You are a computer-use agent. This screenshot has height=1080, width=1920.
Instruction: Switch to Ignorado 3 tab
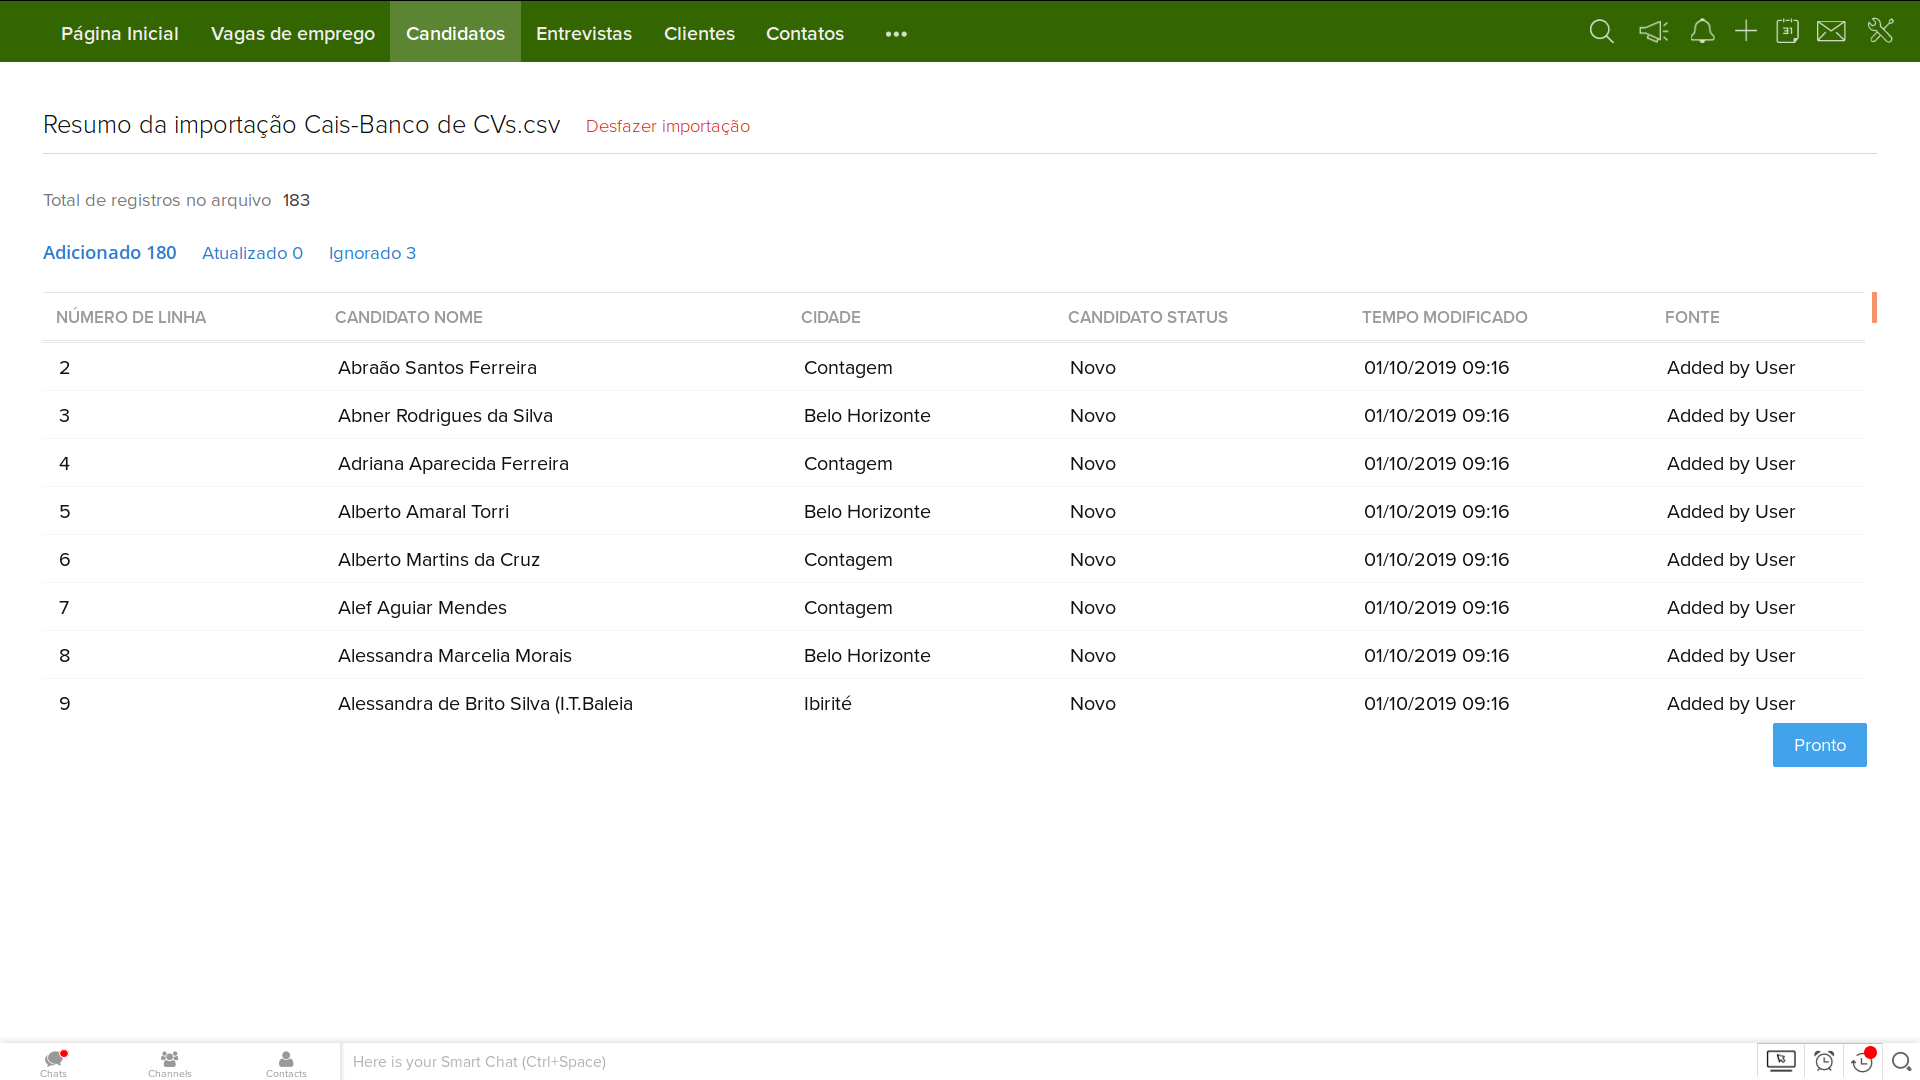372,253
